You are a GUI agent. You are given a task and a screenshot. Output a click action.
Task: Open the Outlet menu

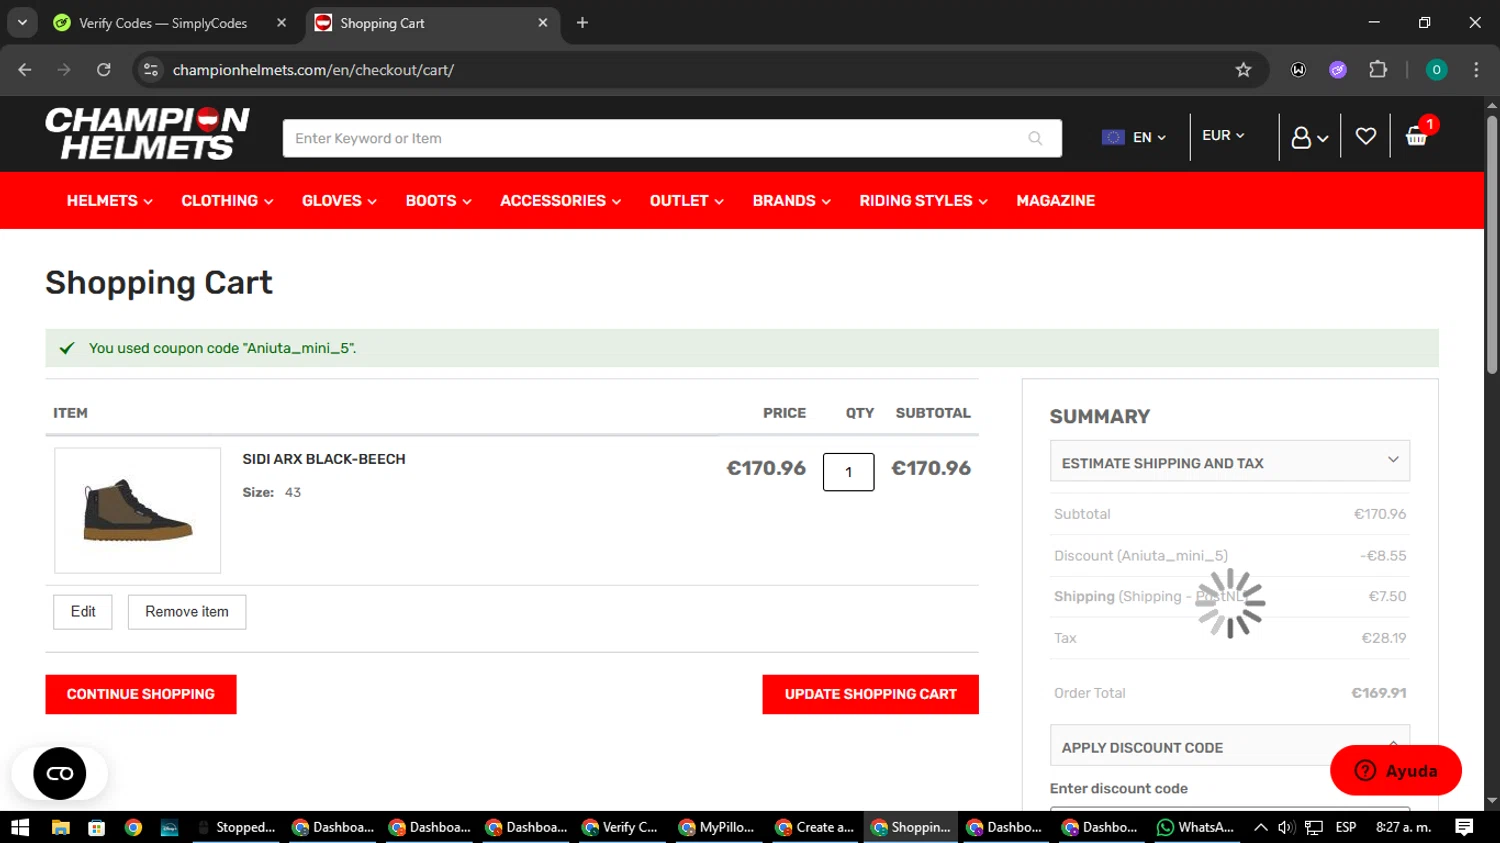[686, 201]
